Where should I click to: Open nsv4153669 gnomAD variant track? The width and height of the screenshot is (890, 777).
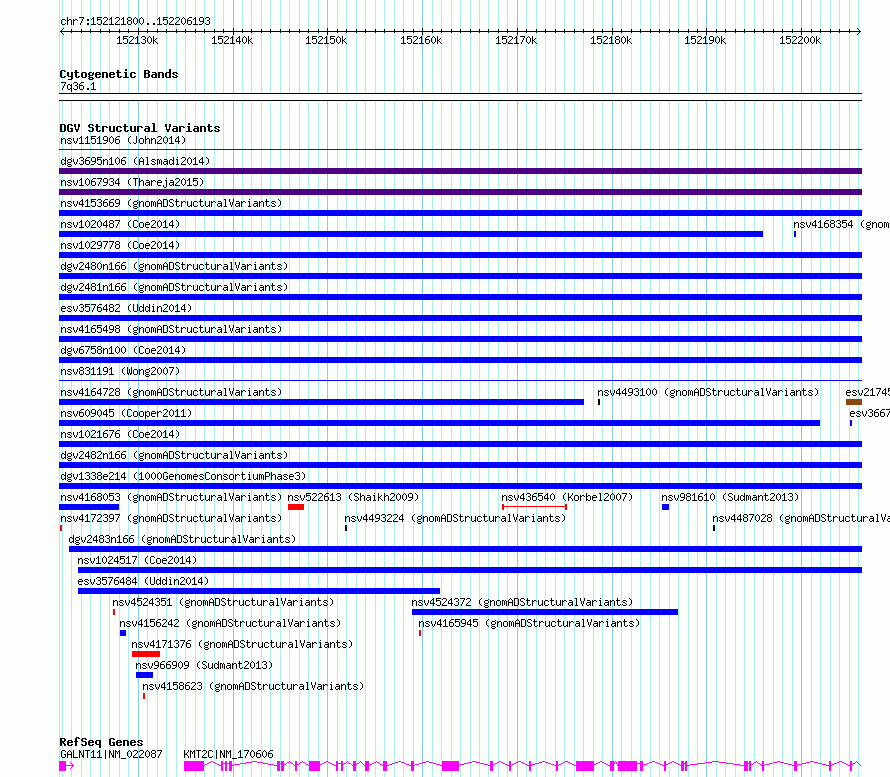pos(460,213)
